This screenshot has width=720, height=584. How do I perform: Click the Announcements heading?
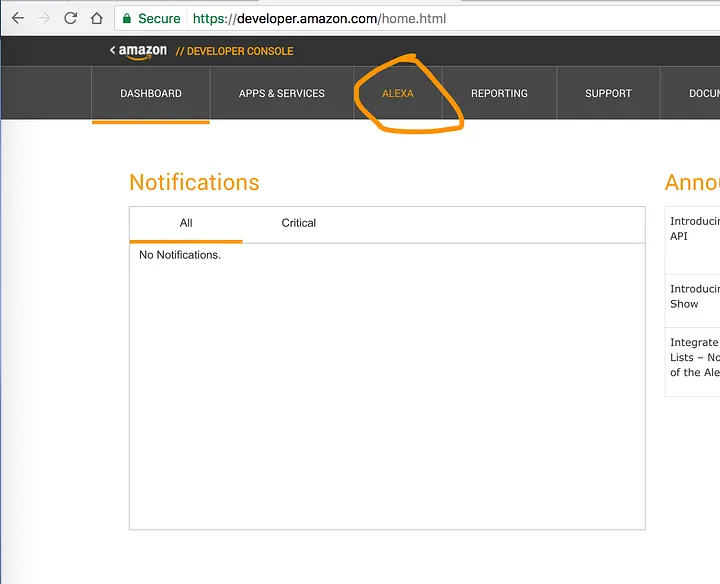click(x=692, y=182)
